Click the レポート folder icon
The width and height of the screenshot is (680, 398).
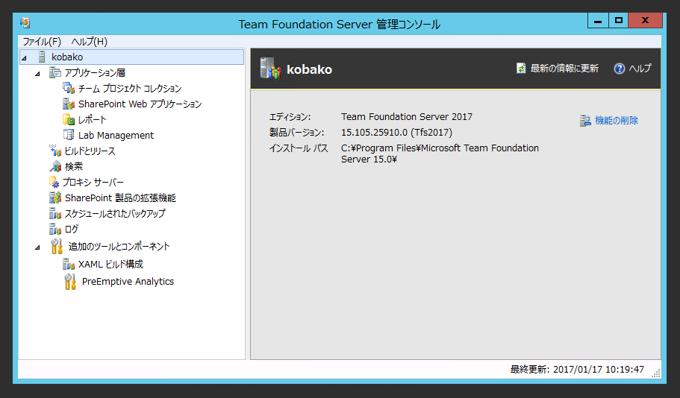click(69, 120)
